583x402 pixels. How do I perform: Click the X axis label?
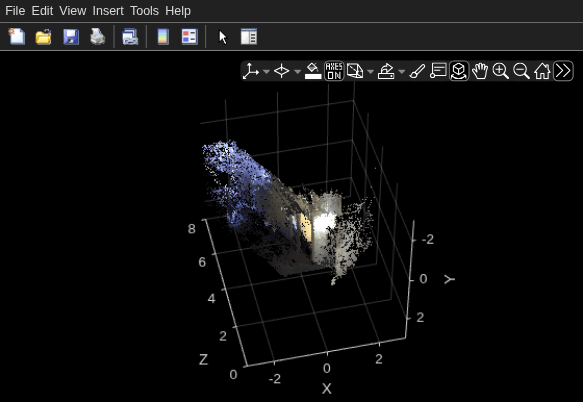click(326, 389)
